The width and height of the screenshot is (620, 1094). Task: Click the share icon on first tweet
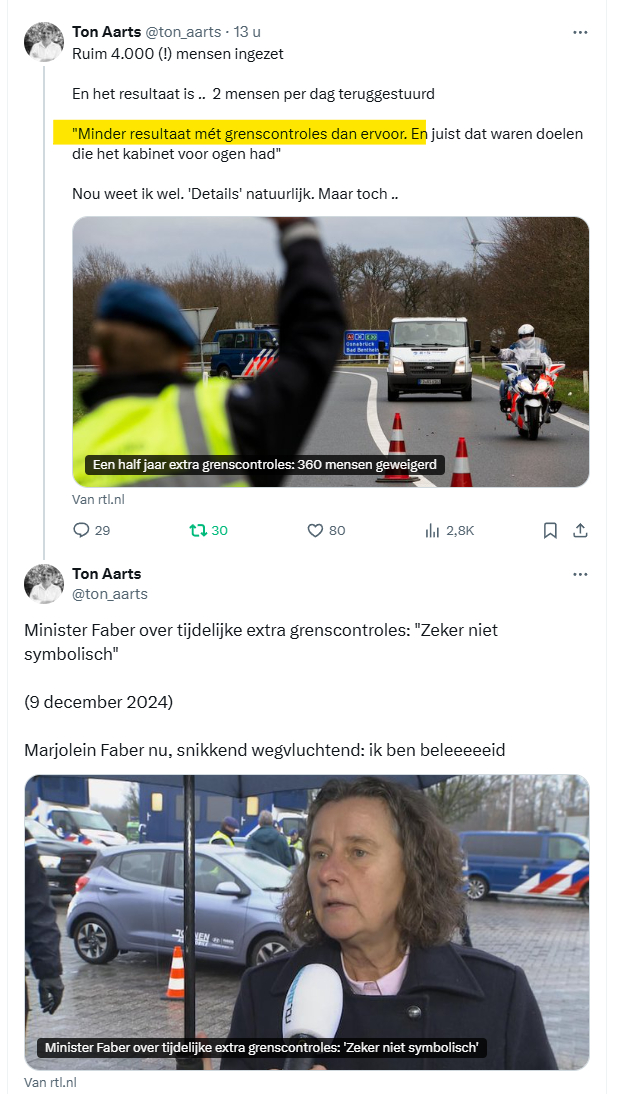coord(580,530)
